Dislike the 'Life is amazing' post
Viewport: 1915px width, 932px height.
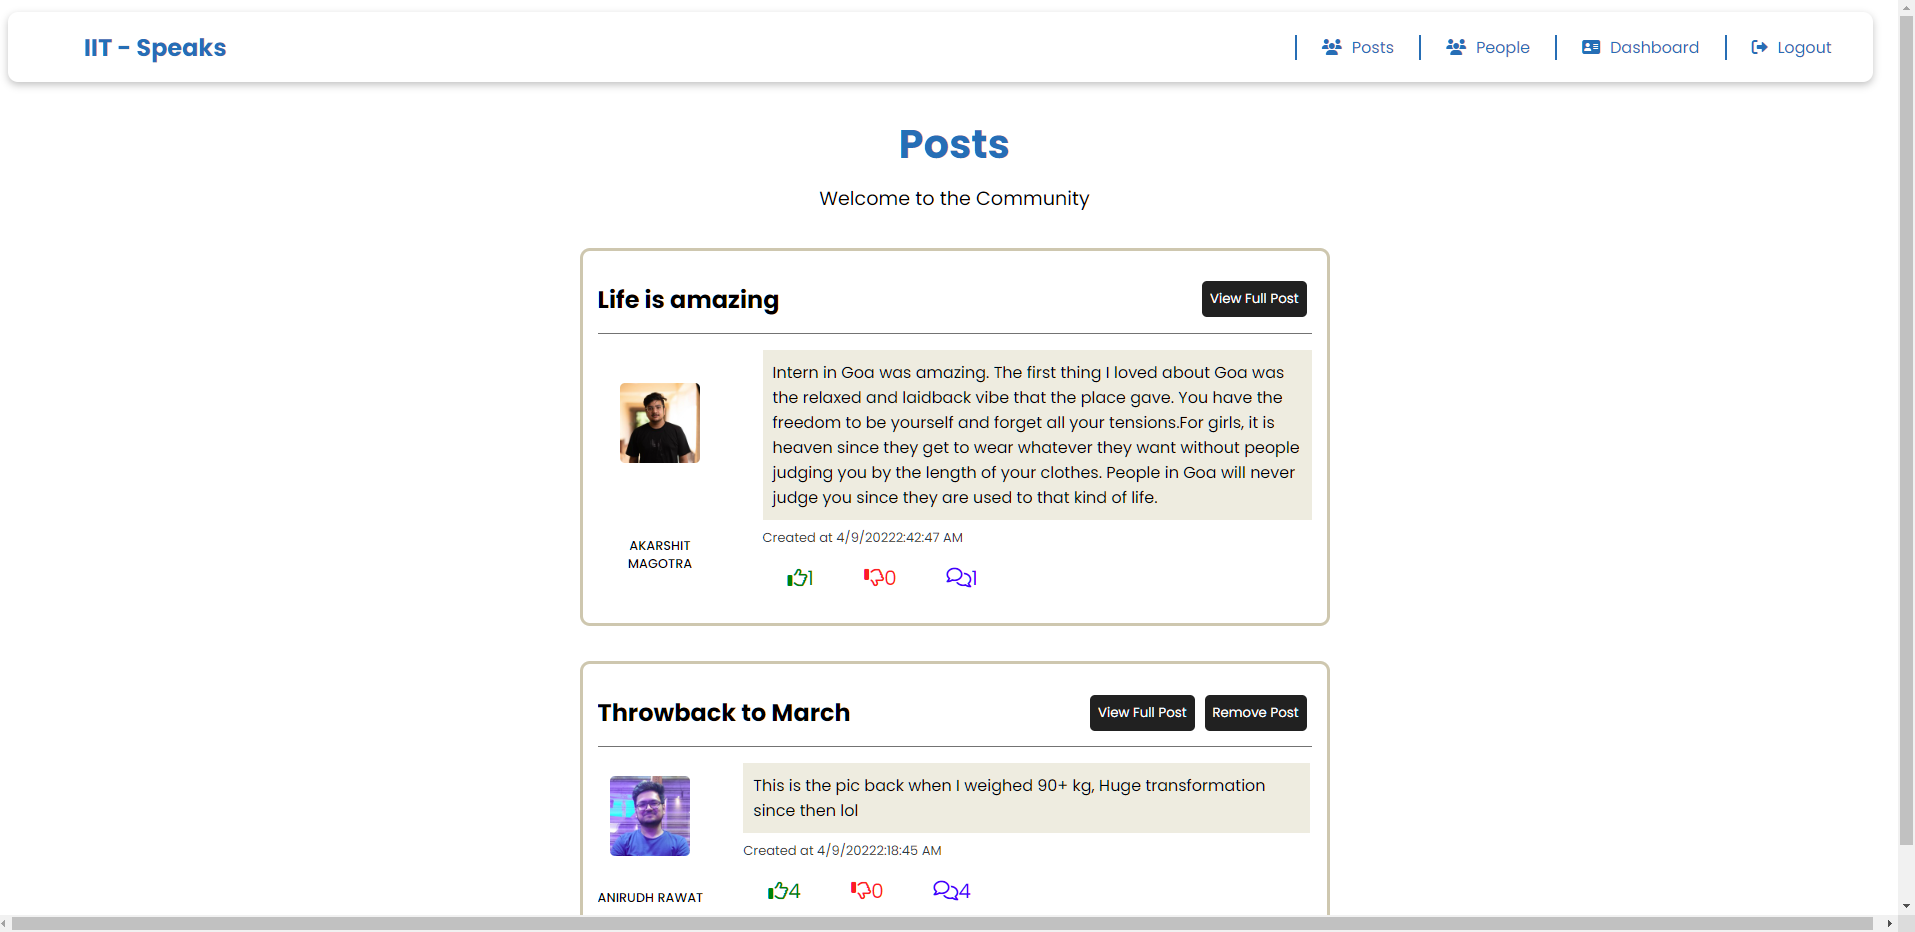point(876,577)
